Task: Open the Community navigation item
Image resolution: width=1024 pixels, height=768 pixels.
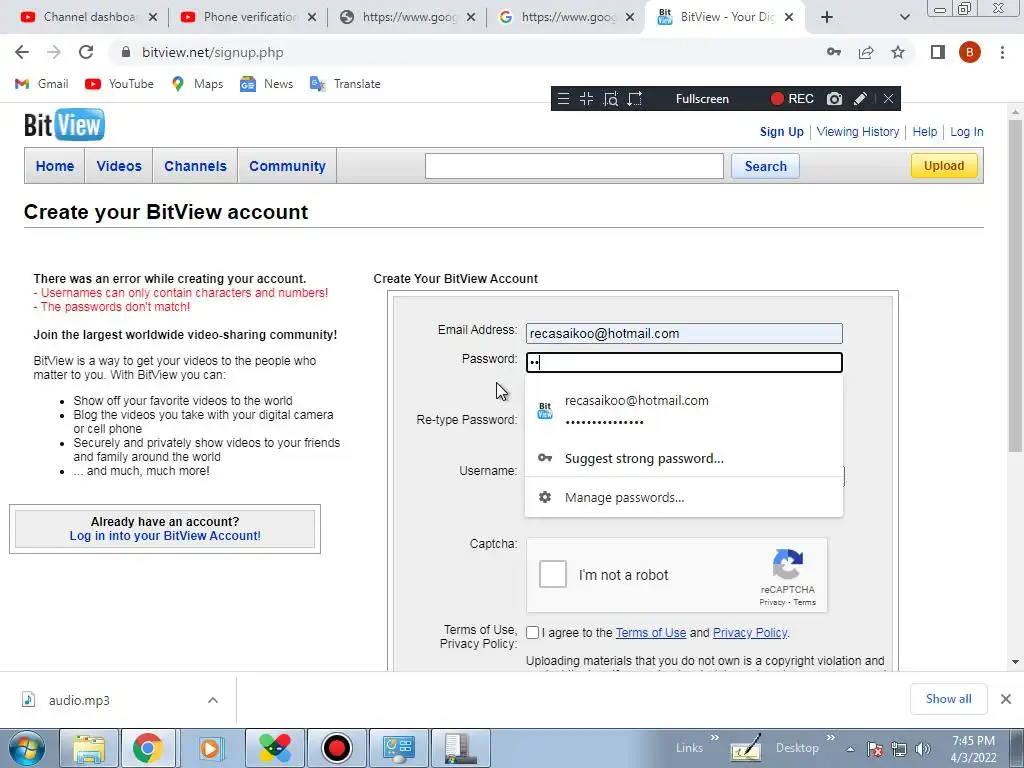Action: (x=287, y=166)
